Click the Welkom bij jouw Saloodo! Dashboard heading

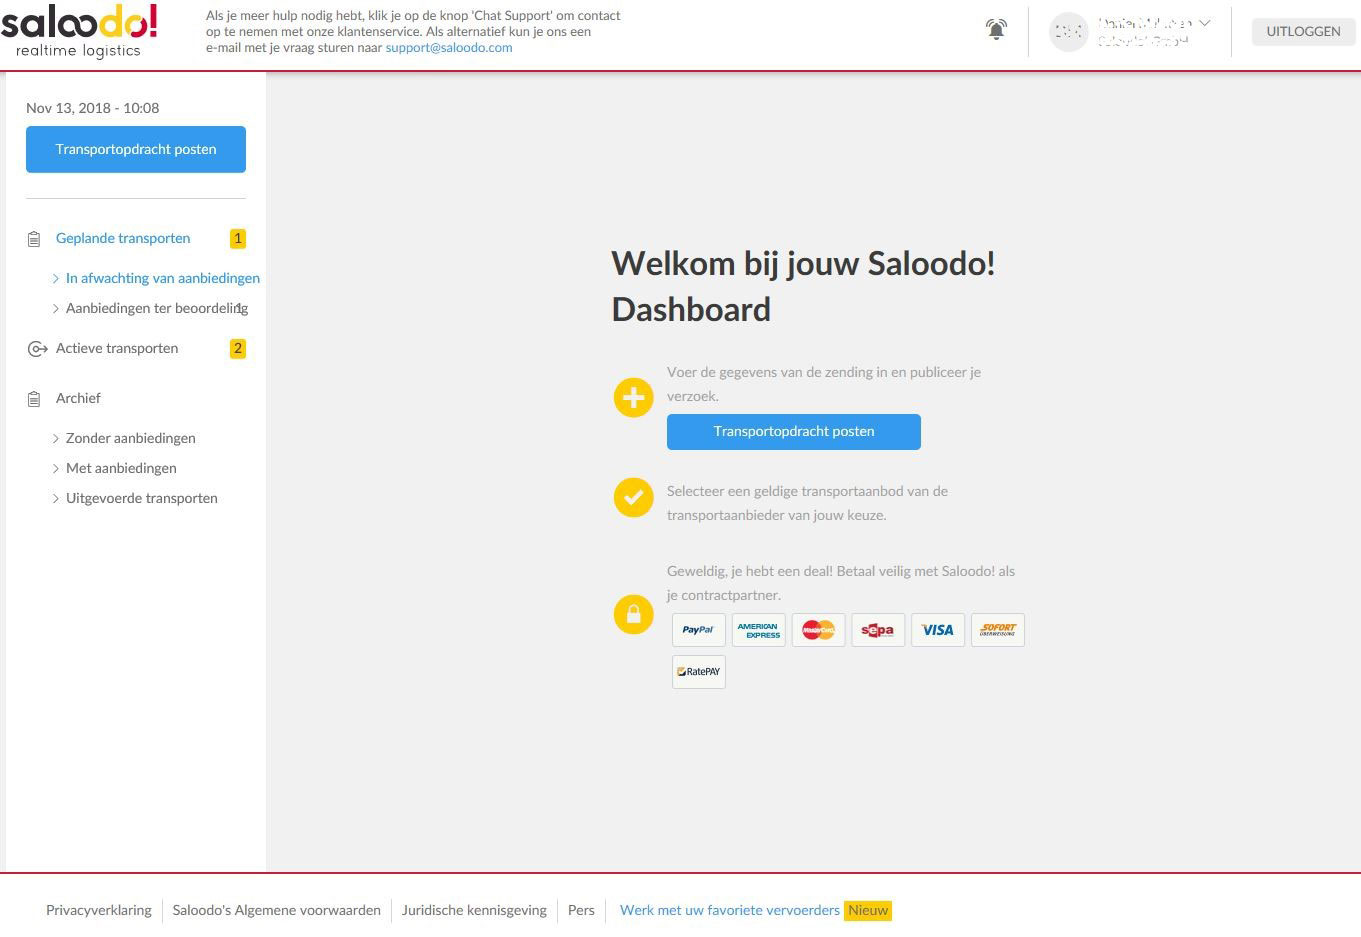point(803,286)
